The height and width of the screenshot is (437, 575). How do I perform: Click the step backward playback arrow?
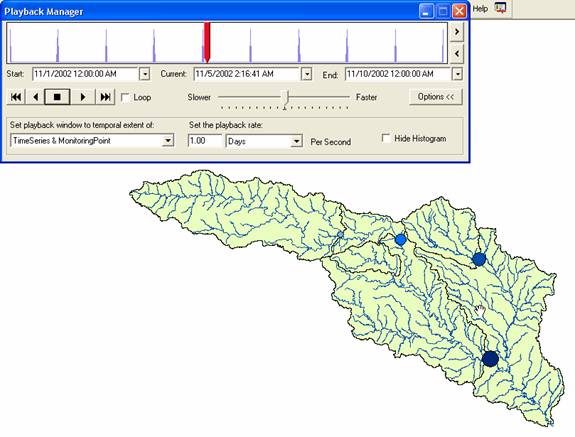click(36, 97)
